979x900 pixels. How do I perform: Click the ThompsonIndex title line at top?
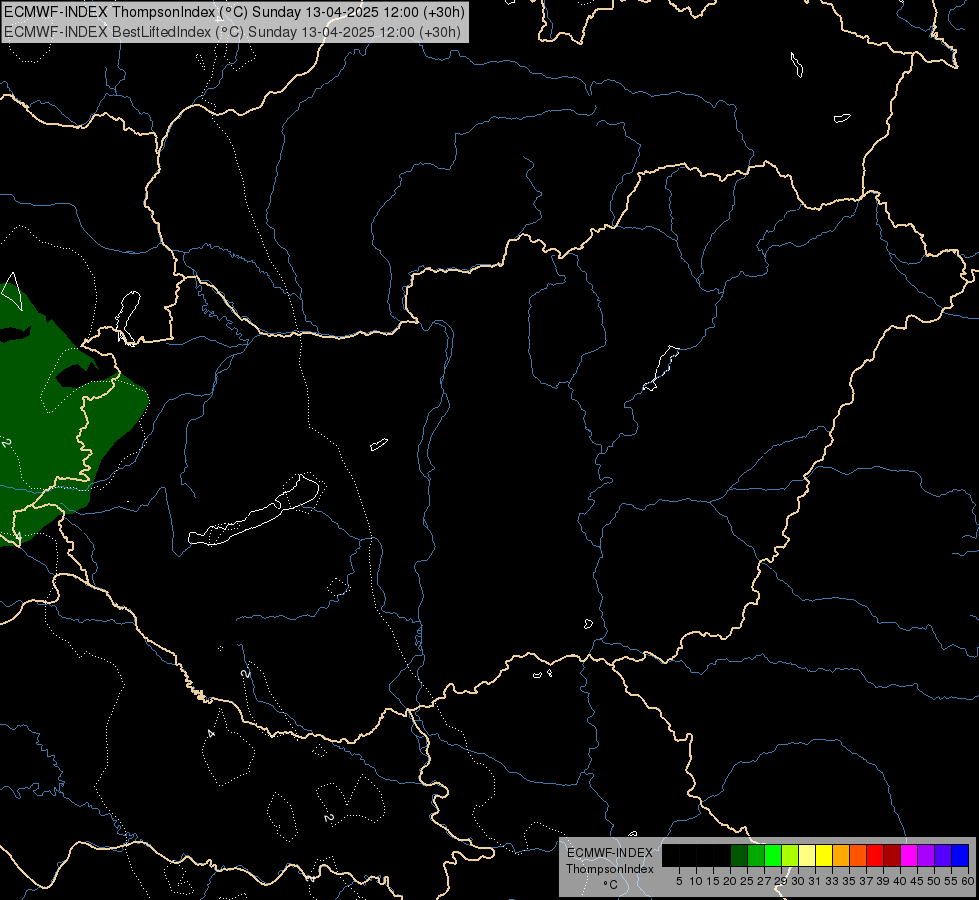pyautogui.click(x=234, y=12)
